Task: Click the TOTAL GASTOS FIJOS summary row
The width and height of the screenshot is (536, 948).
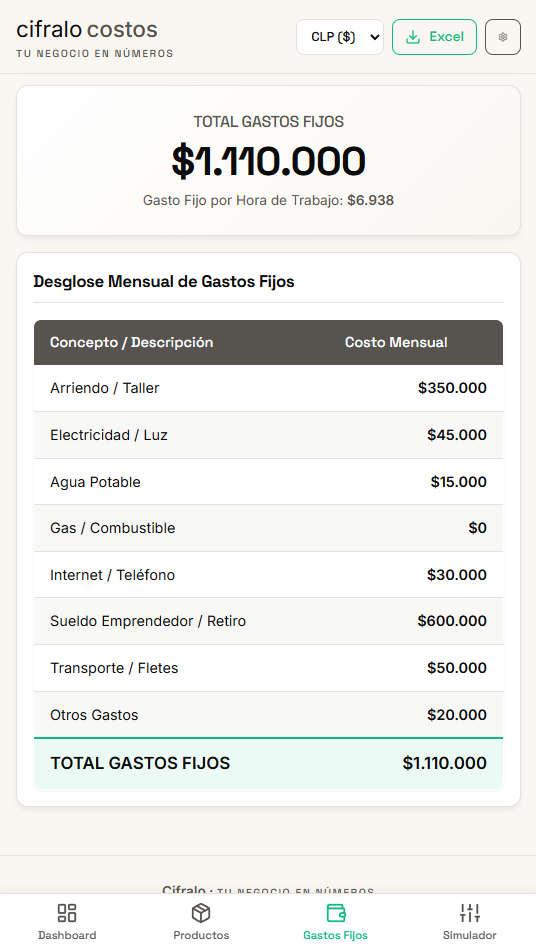Action: point(268,763)
